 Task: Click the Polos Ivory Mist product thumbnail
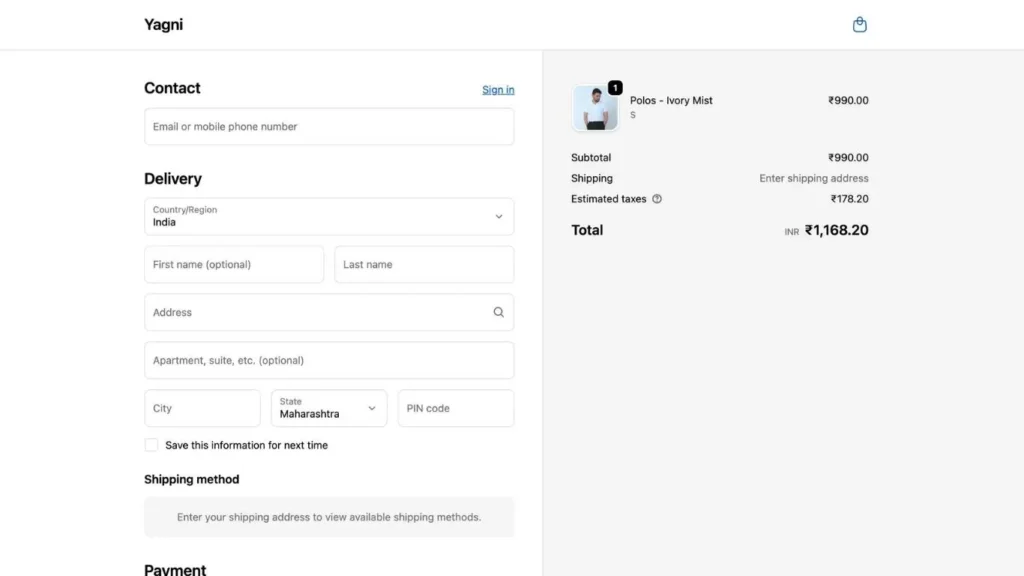coord(595,108)
